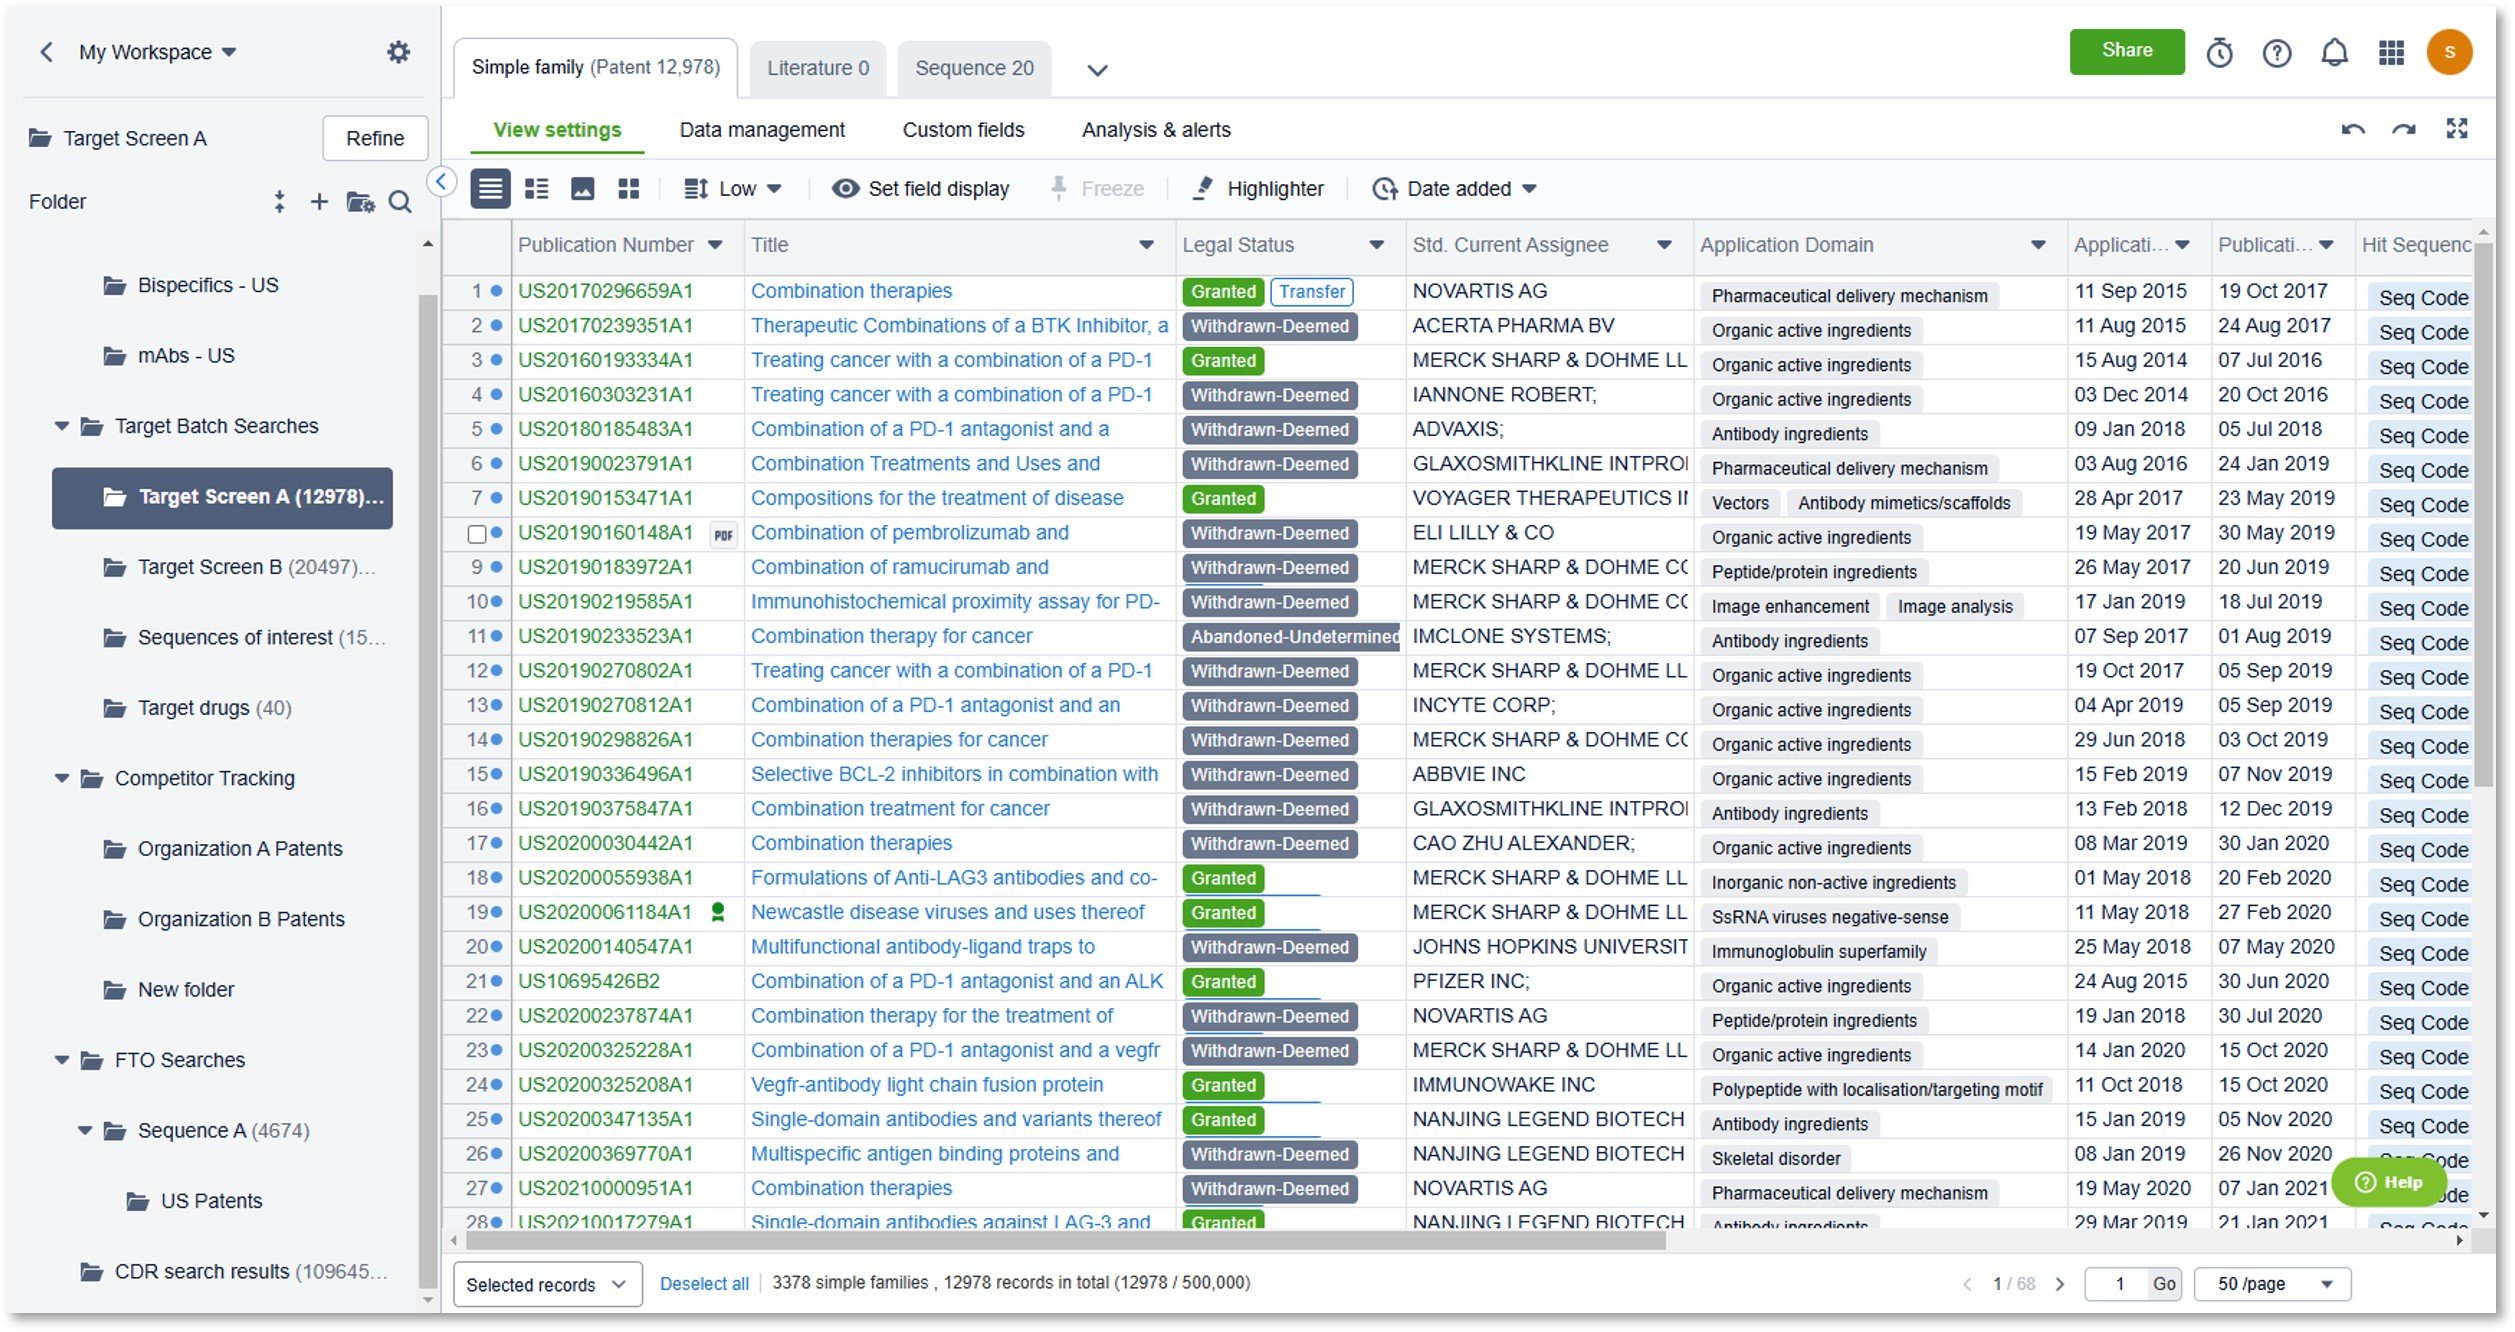Open the timer/history clock icon

click(x=2219, y=53)
